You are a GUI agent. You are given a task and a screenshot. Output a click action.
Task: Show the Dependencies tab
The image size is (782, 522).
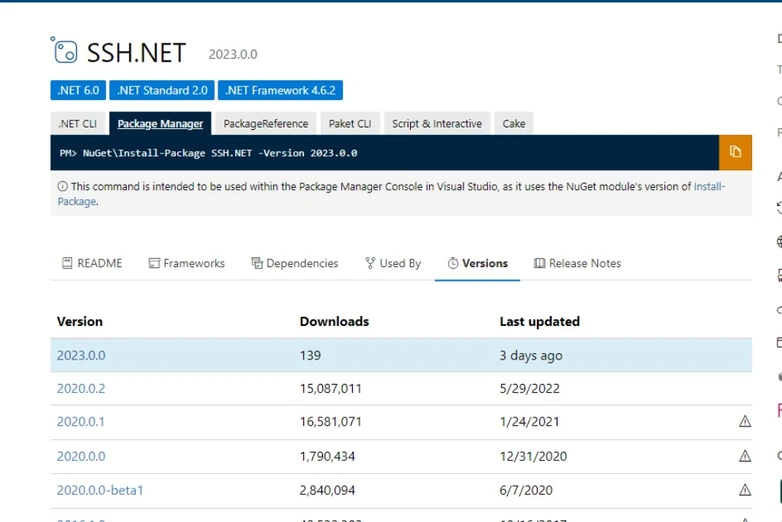point(294,263)
